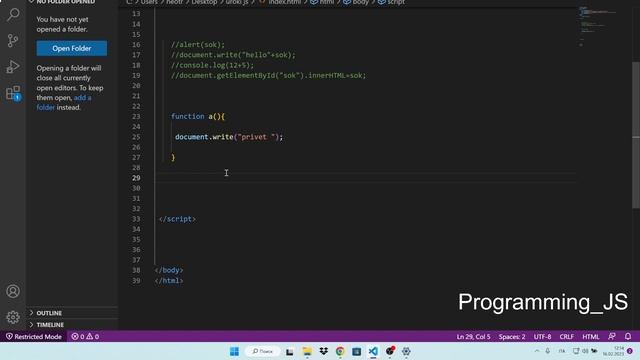Open the Windows Start menu

(234, 351)
